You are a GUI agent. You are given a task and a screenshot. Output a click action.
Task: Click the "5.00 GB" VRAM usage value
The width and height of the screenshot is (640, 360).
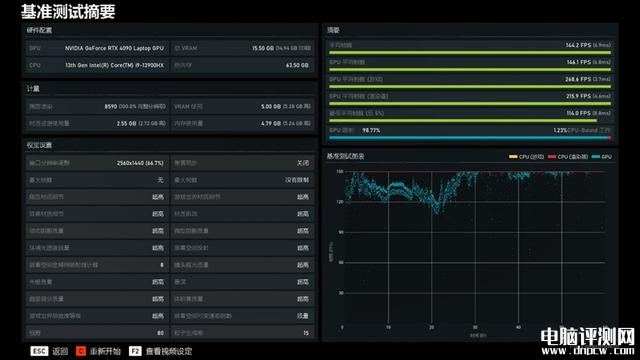coord(271,107)
